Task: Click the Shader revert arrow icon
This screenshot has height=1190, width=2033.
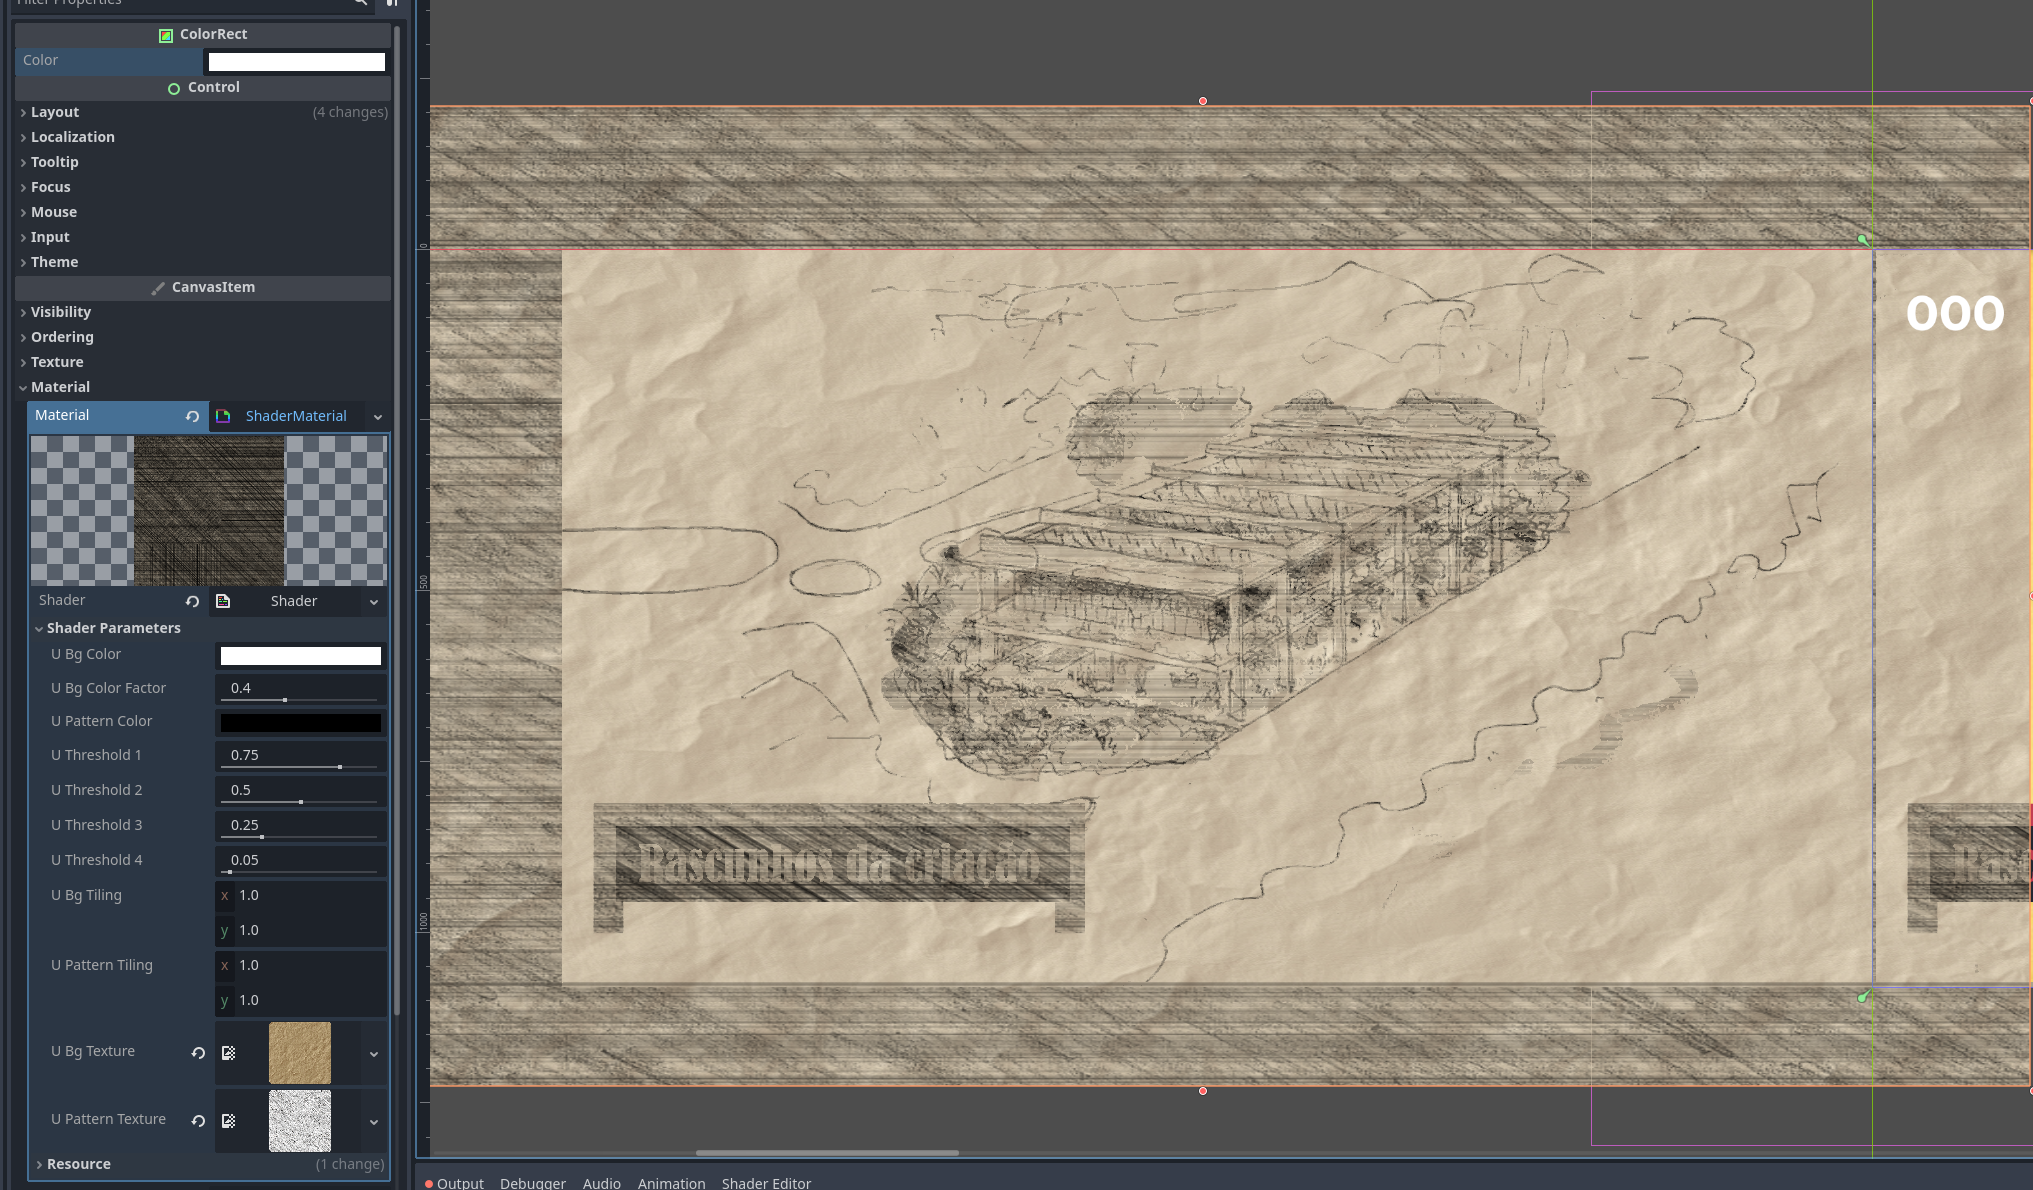Action: click(x=192, y=601)
